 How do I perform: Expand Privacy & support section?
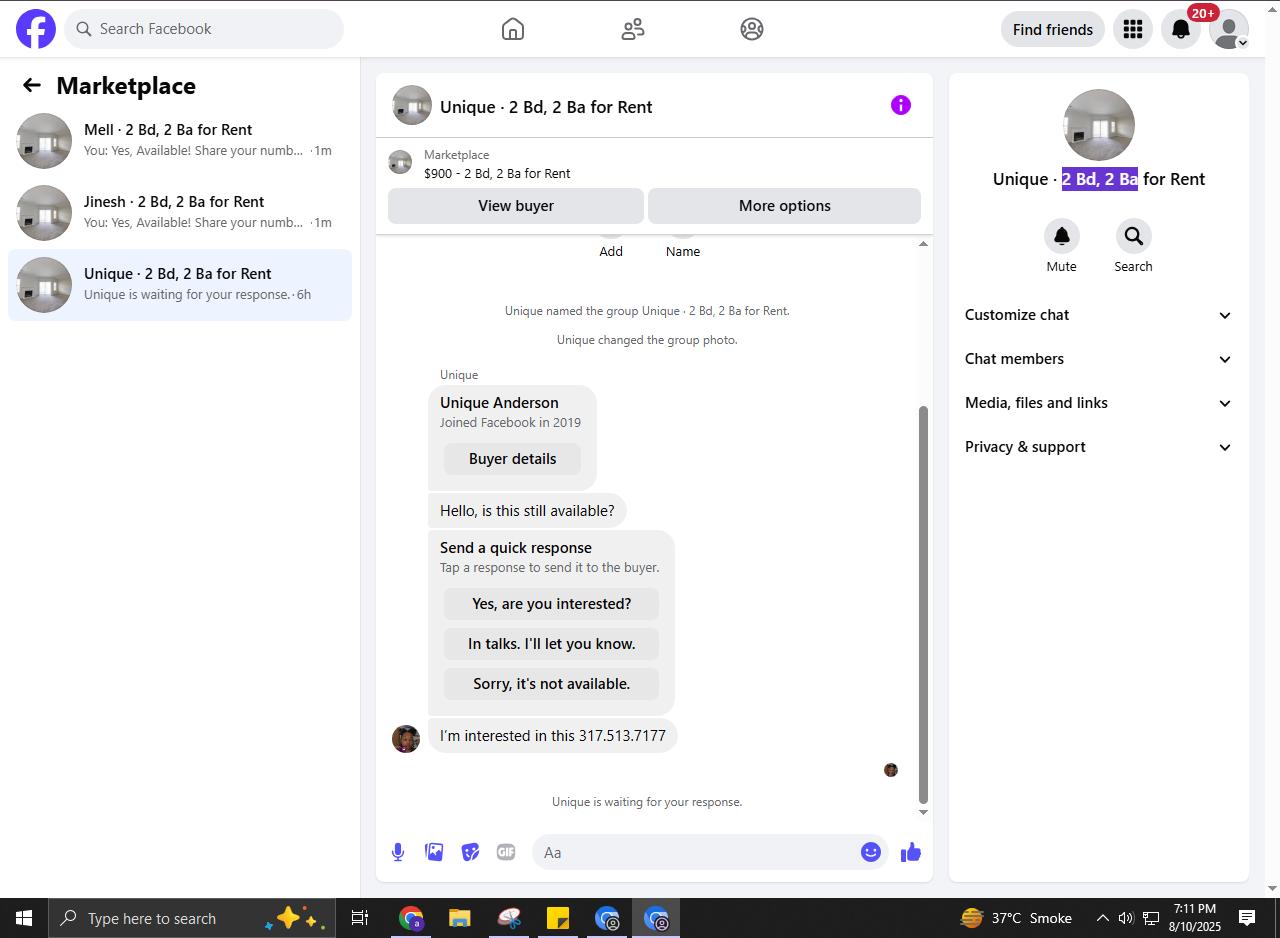click(1098, 447)
